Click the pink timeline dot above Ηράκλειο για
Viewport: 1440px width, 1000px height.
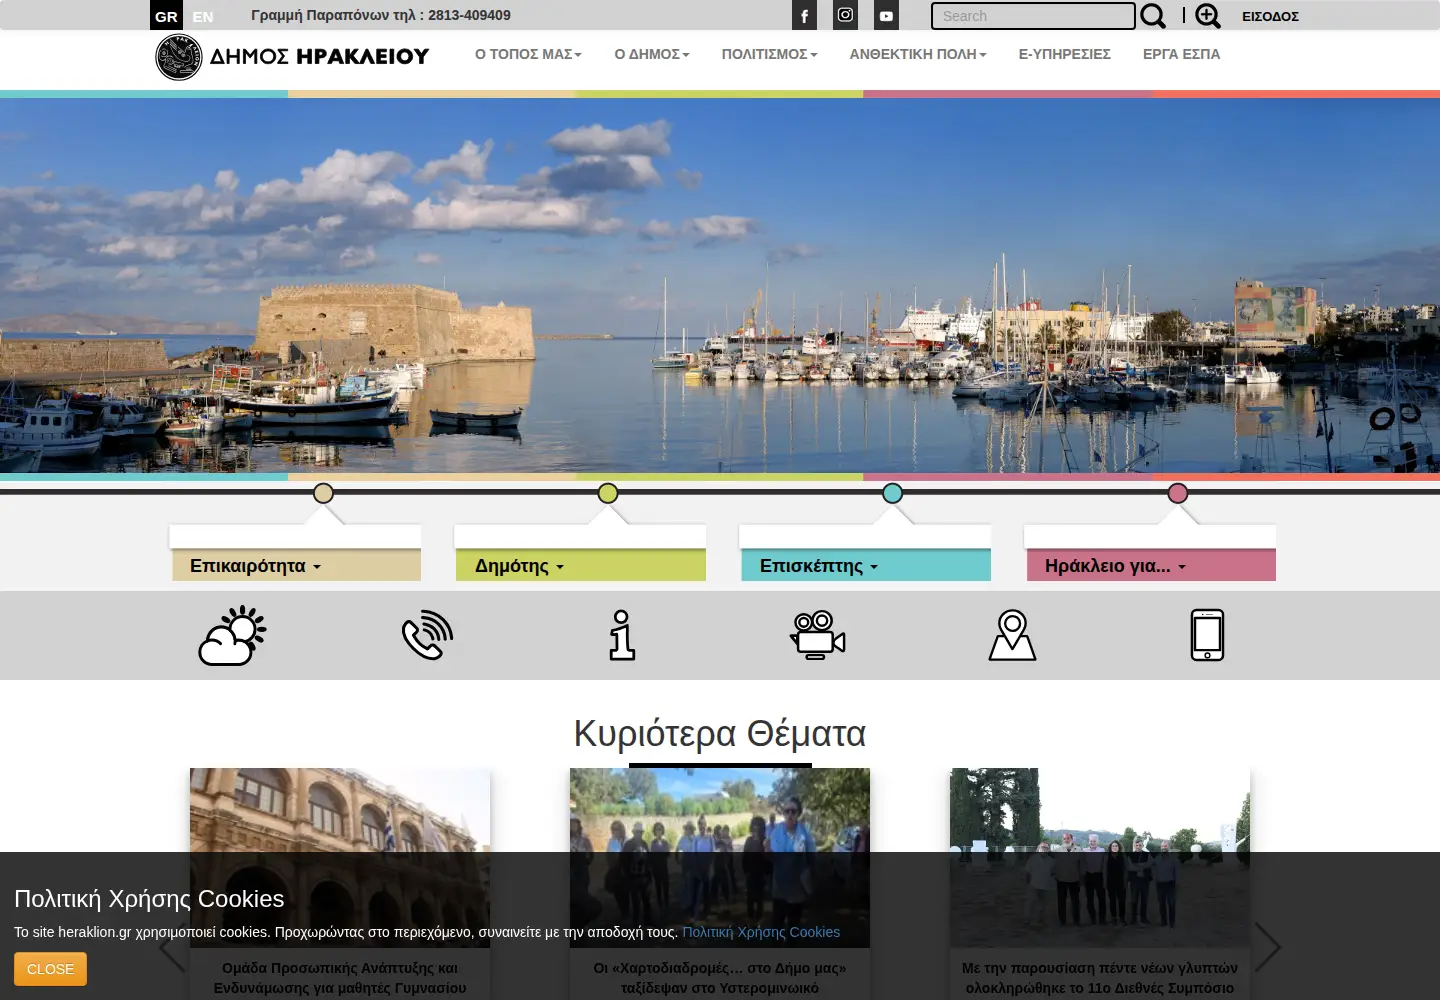click(1178, 493)
